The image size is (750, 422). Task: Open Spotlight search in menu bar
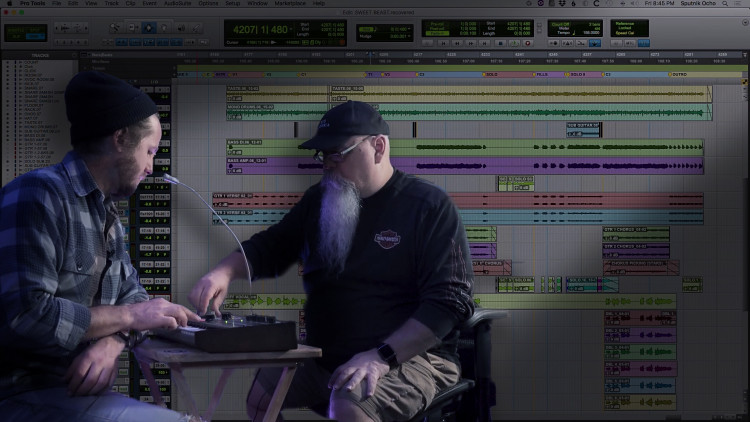click(725, 3)
